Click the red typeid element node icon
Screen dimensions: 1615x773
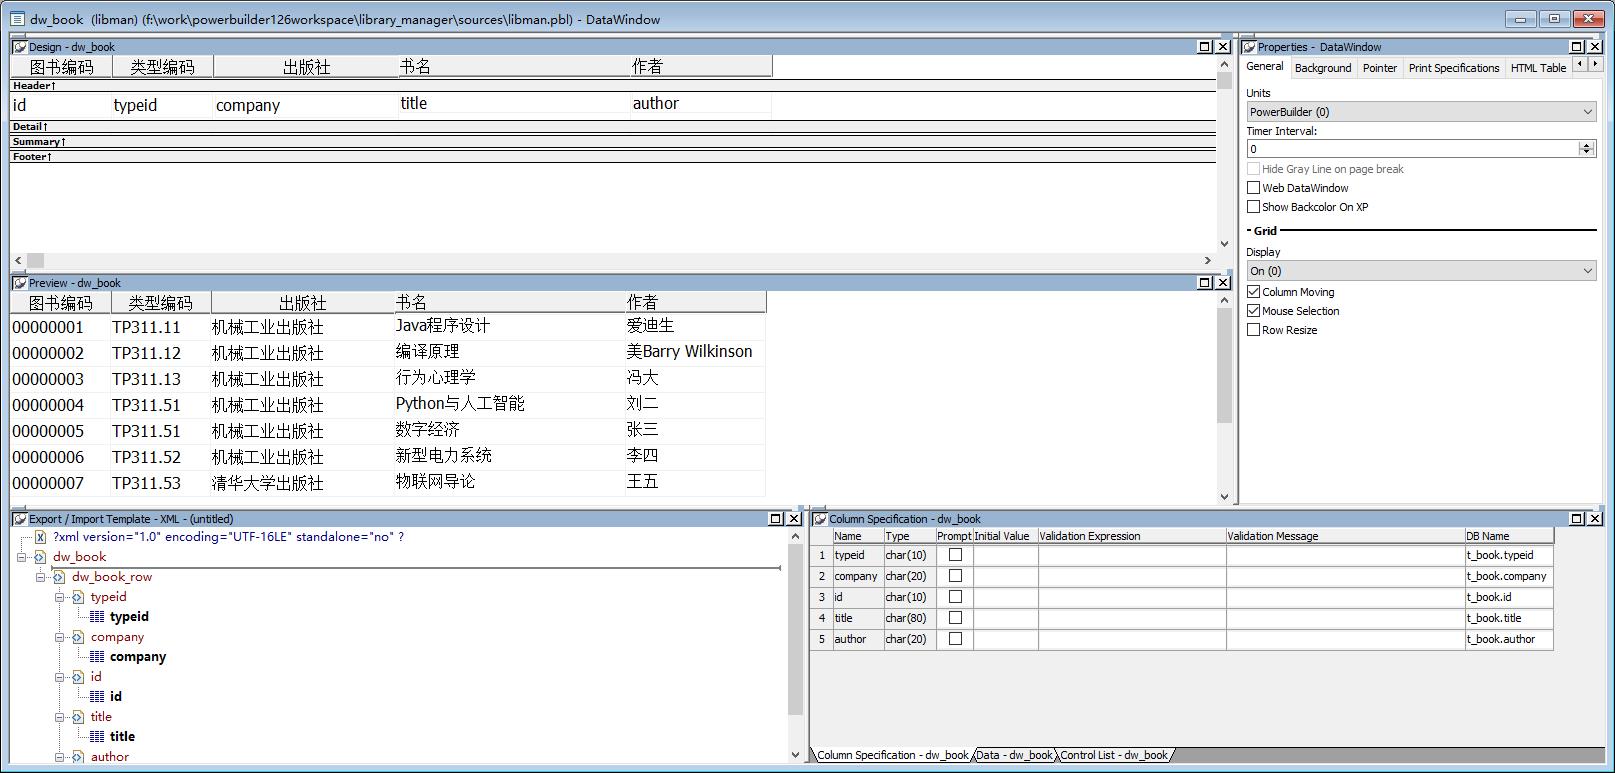[78, 597]
